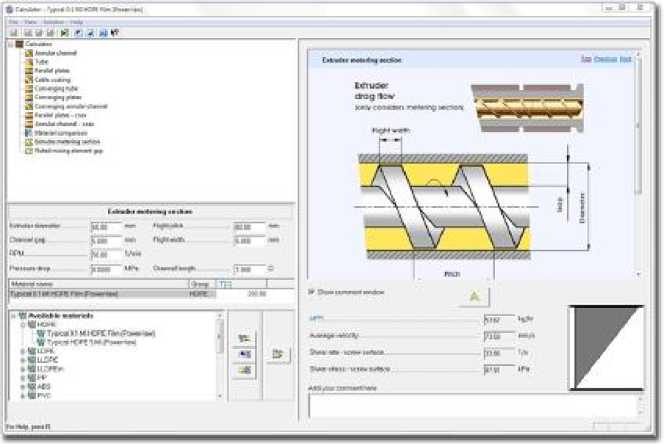This screenshot has width=665, height=444.
Task: Select the Extruder metering section item
Action: 67,142
